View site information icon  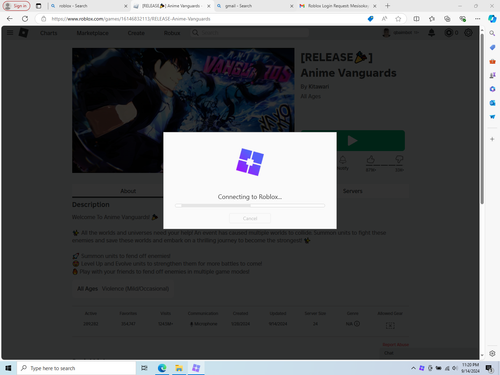44,19
